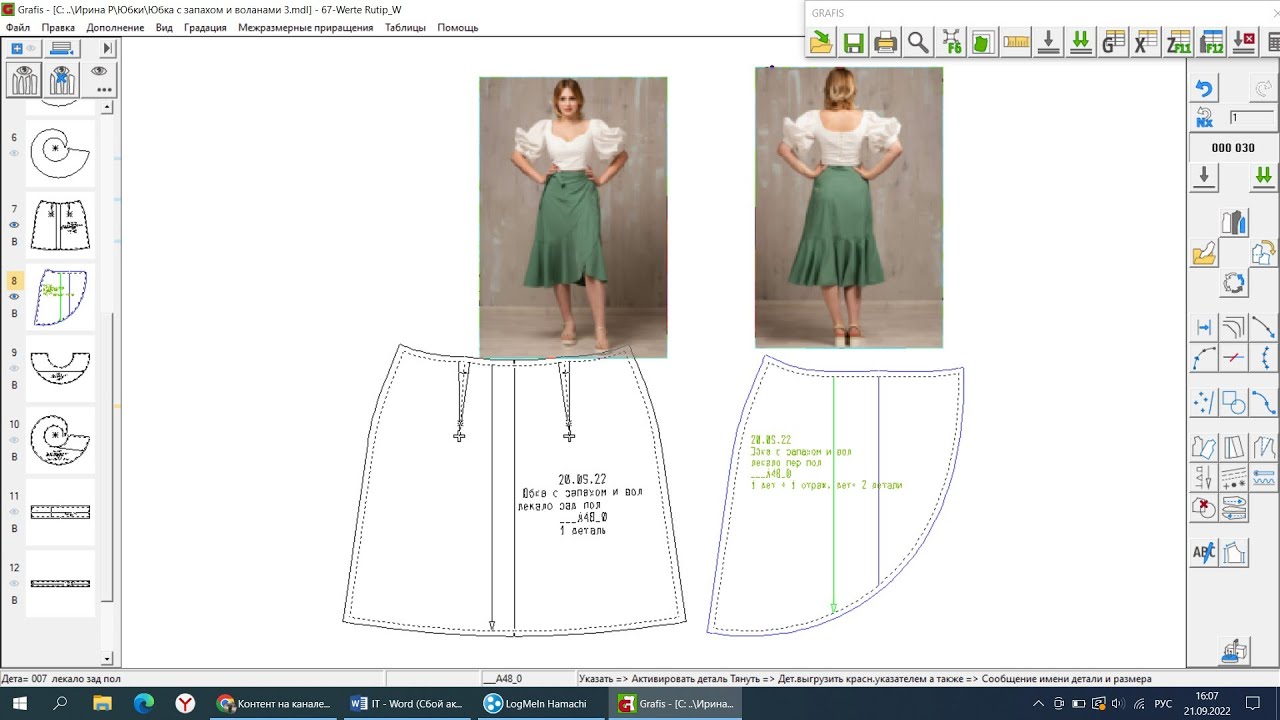Save the pattern with the floppy disk icon
1280x720 pixels.
coord(853,42)
